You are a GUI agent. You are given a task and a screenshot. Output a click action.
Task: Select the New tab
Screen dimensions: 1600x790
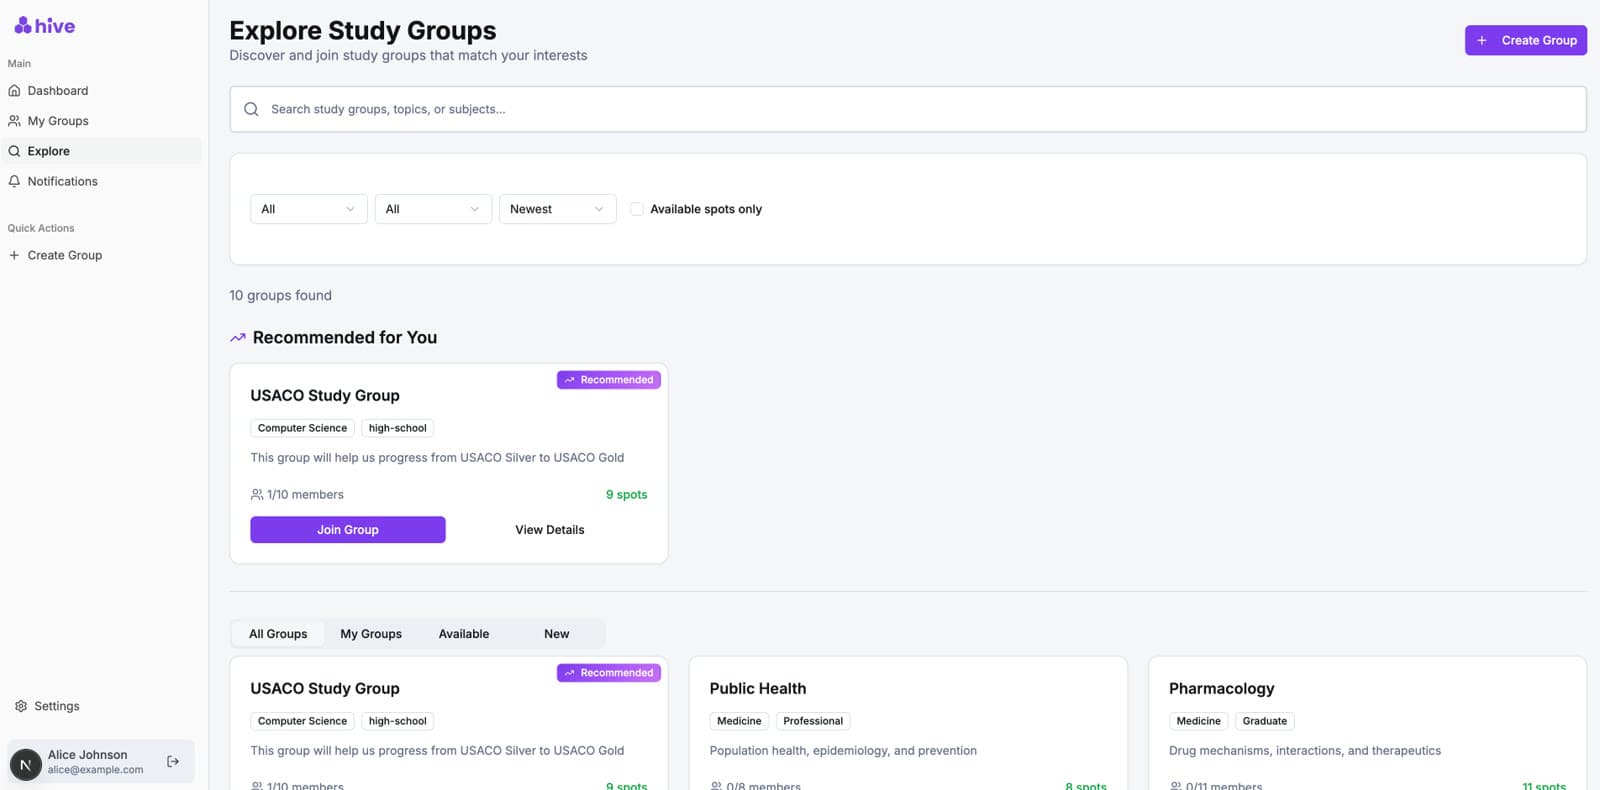[557, 634]
